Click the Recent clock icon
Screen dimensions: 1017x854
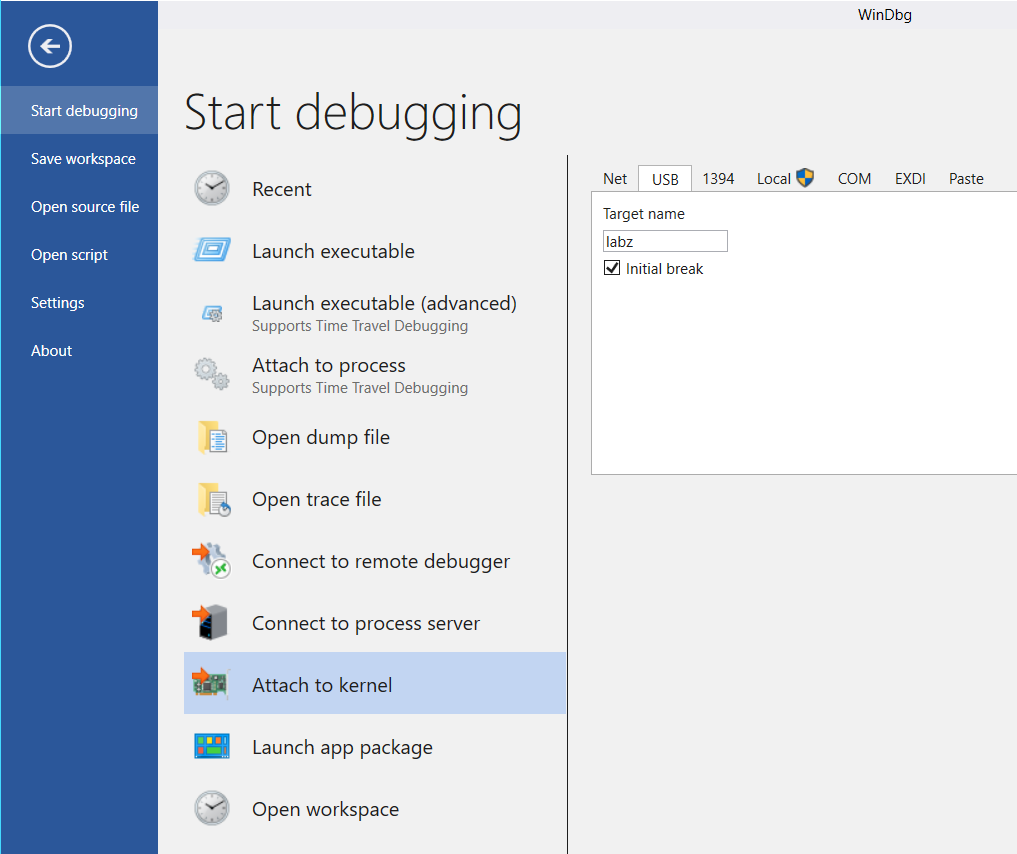[212, 189]
